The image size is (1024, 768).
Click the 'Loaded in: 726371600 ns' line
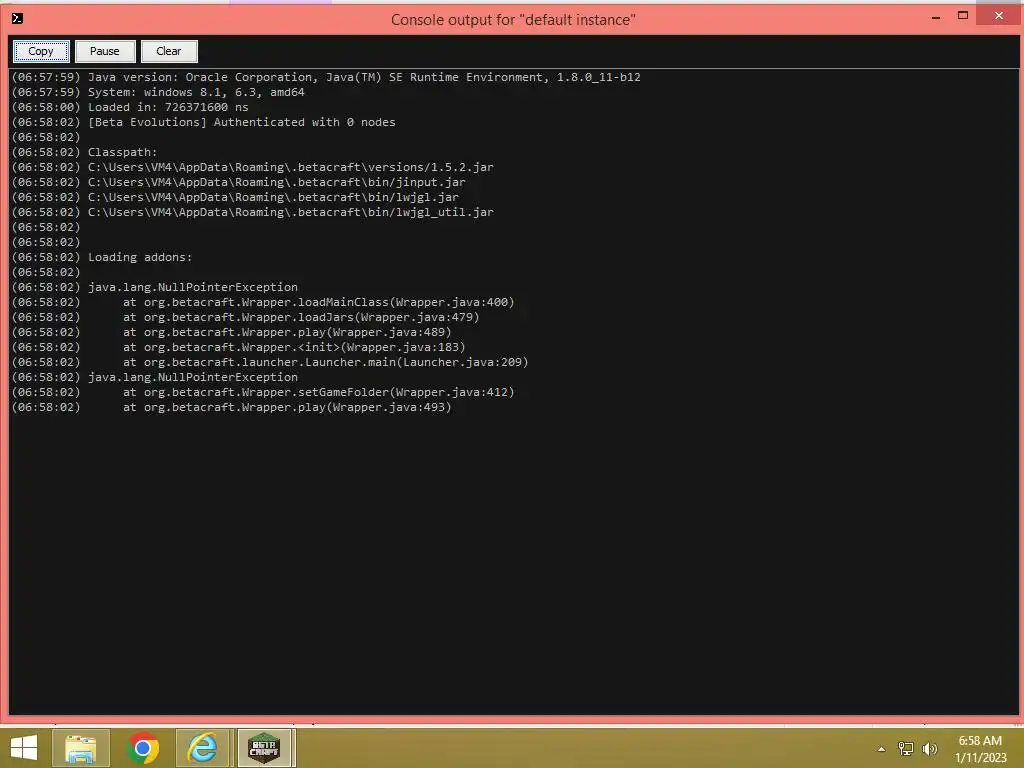[130, 107]
